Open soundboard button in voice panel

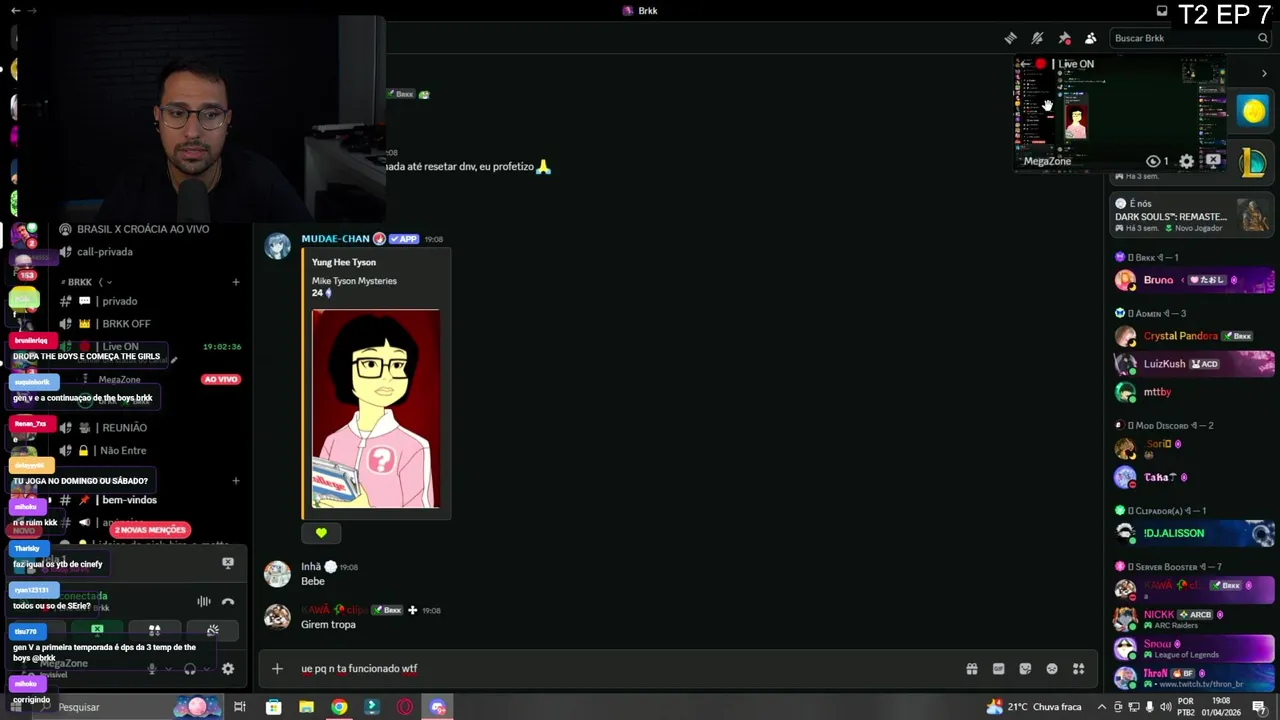212,630
